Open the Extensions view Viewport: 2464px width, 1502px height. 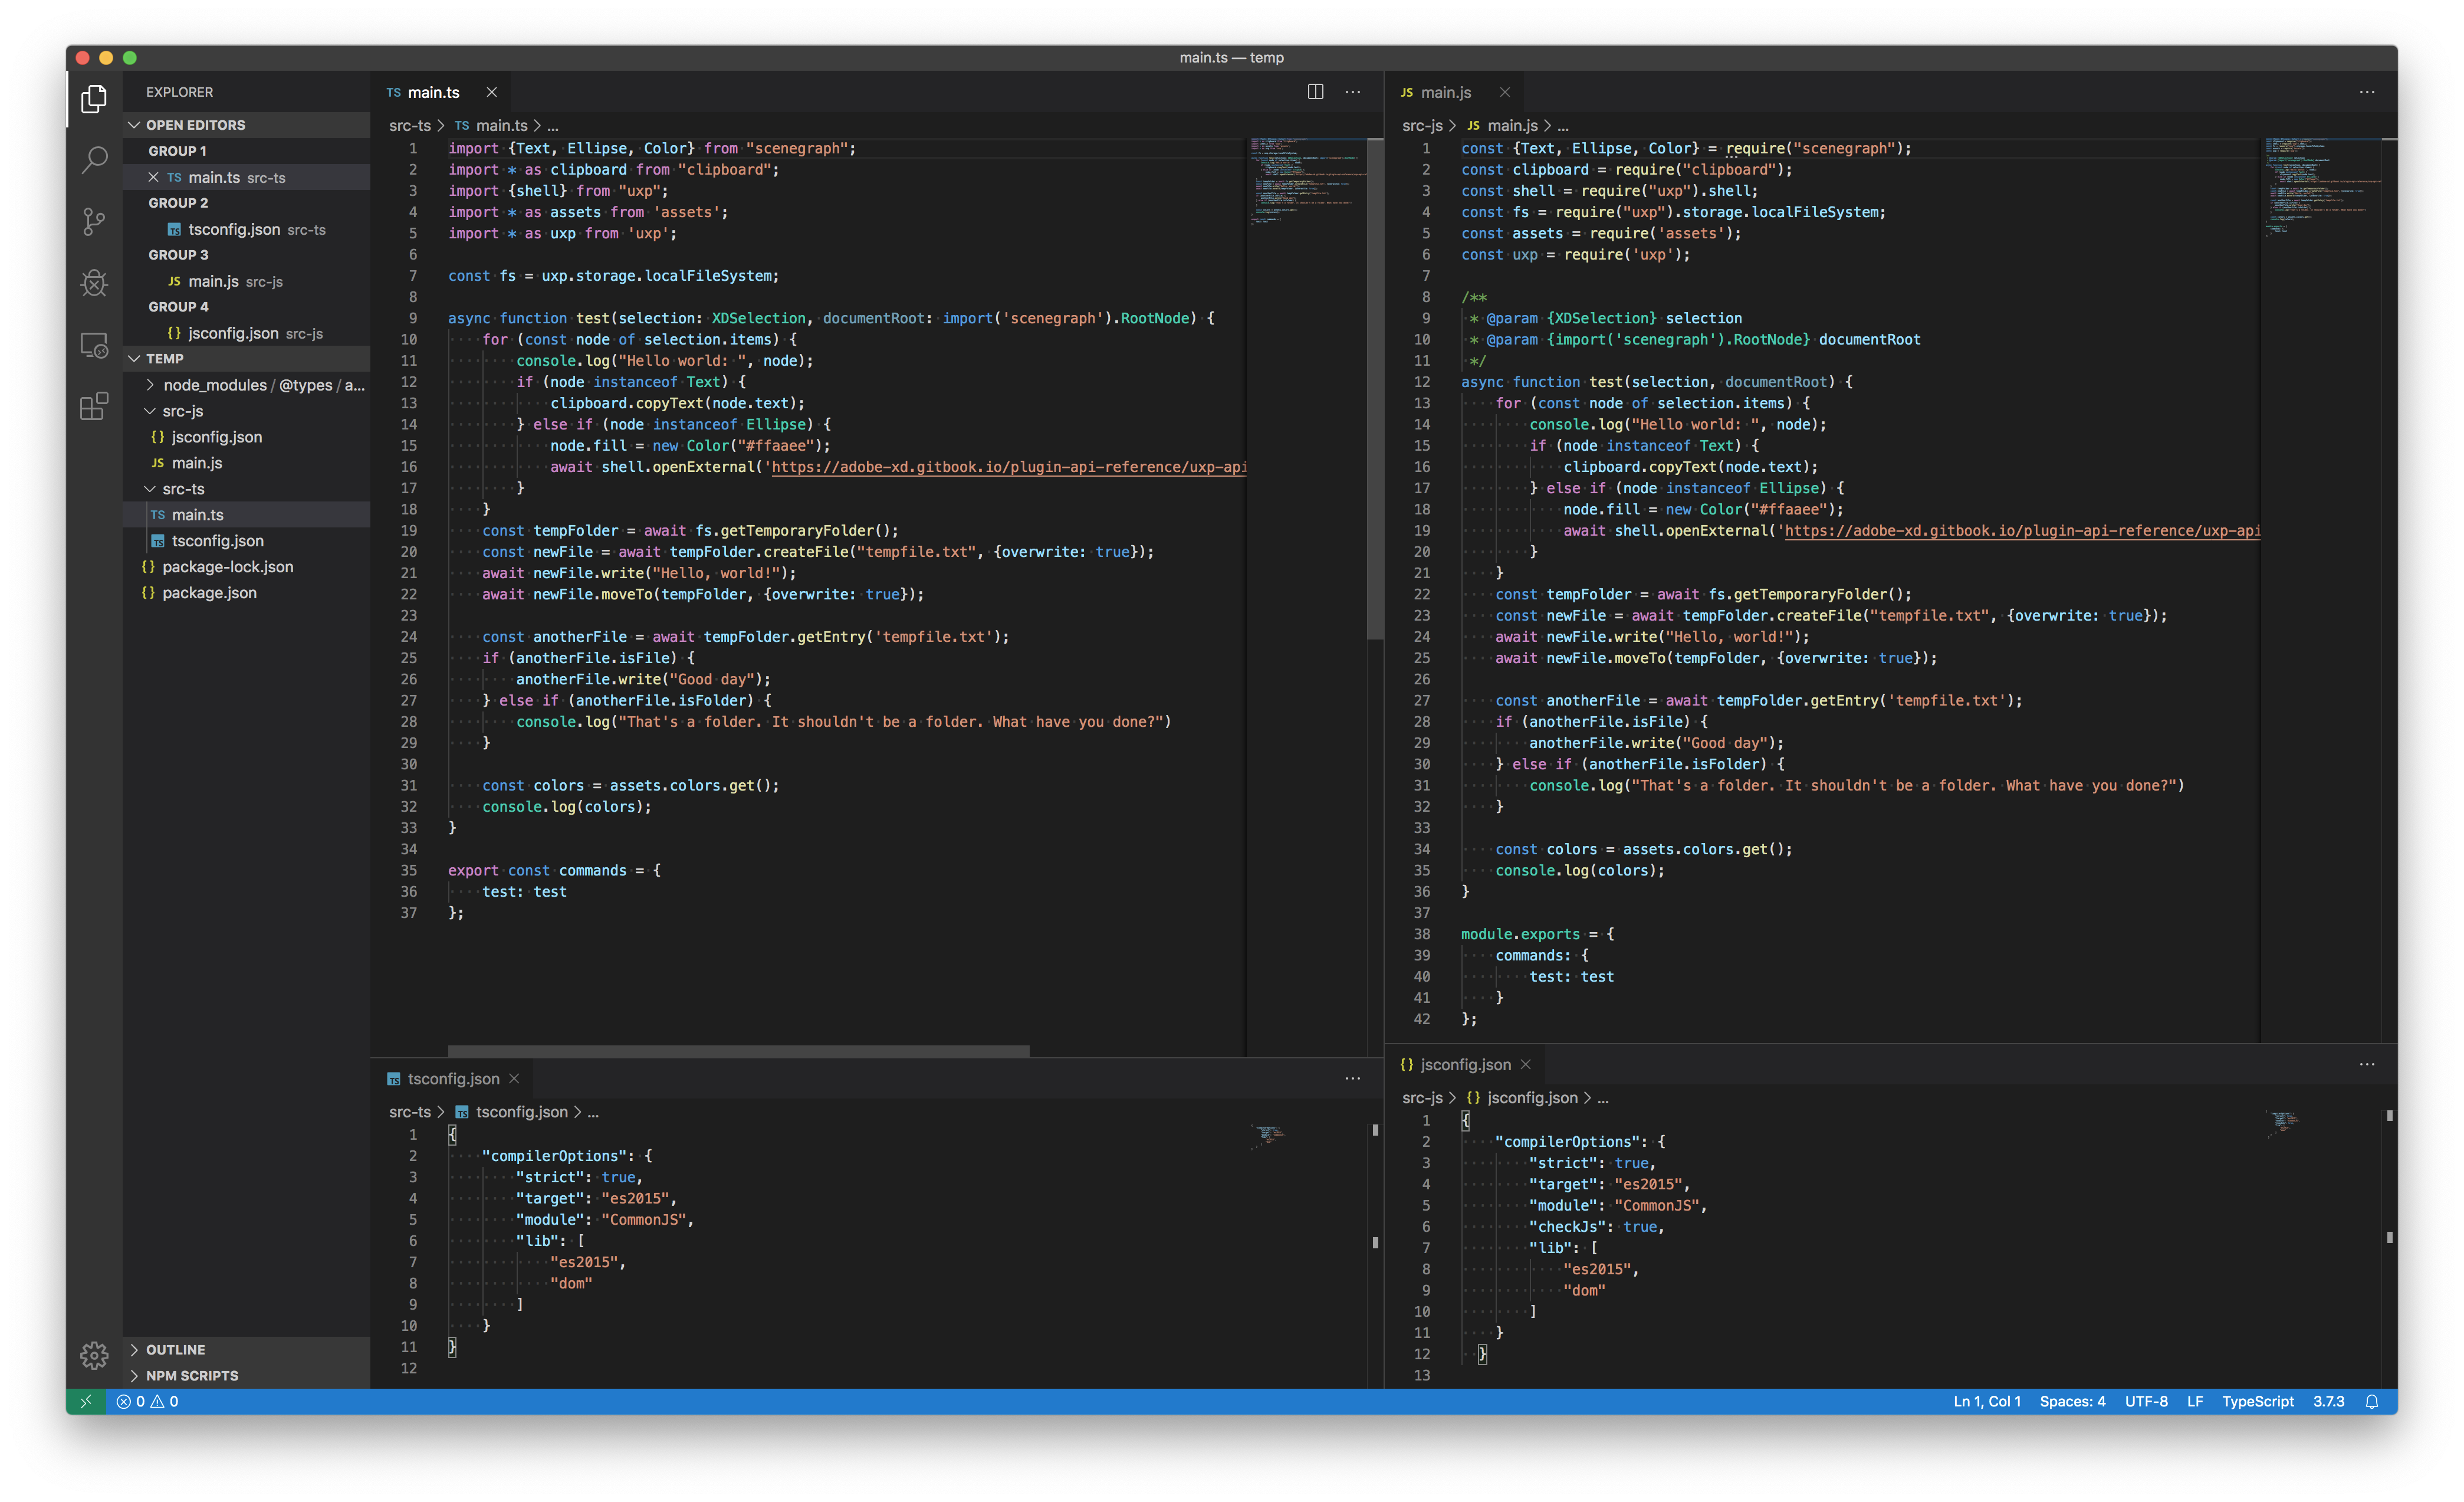pyautogui.click(x=94, y=406)
